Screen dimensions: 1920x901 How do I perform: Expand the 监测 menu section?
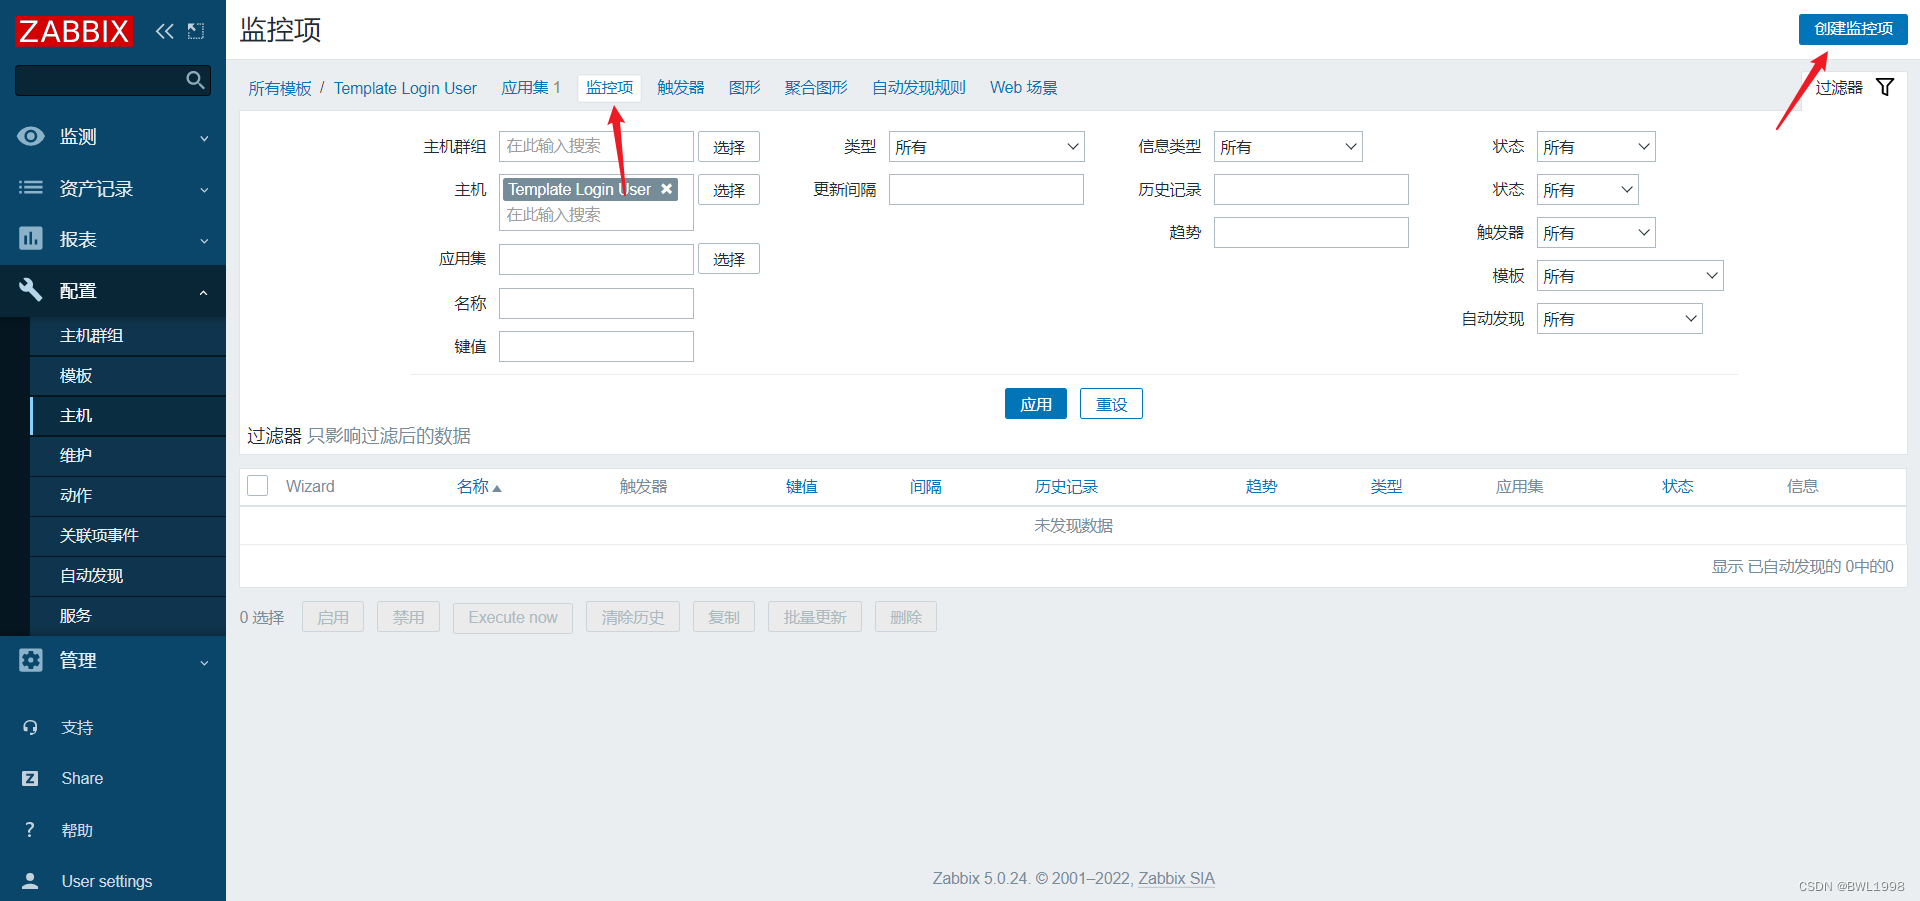[x=204, y=138]
